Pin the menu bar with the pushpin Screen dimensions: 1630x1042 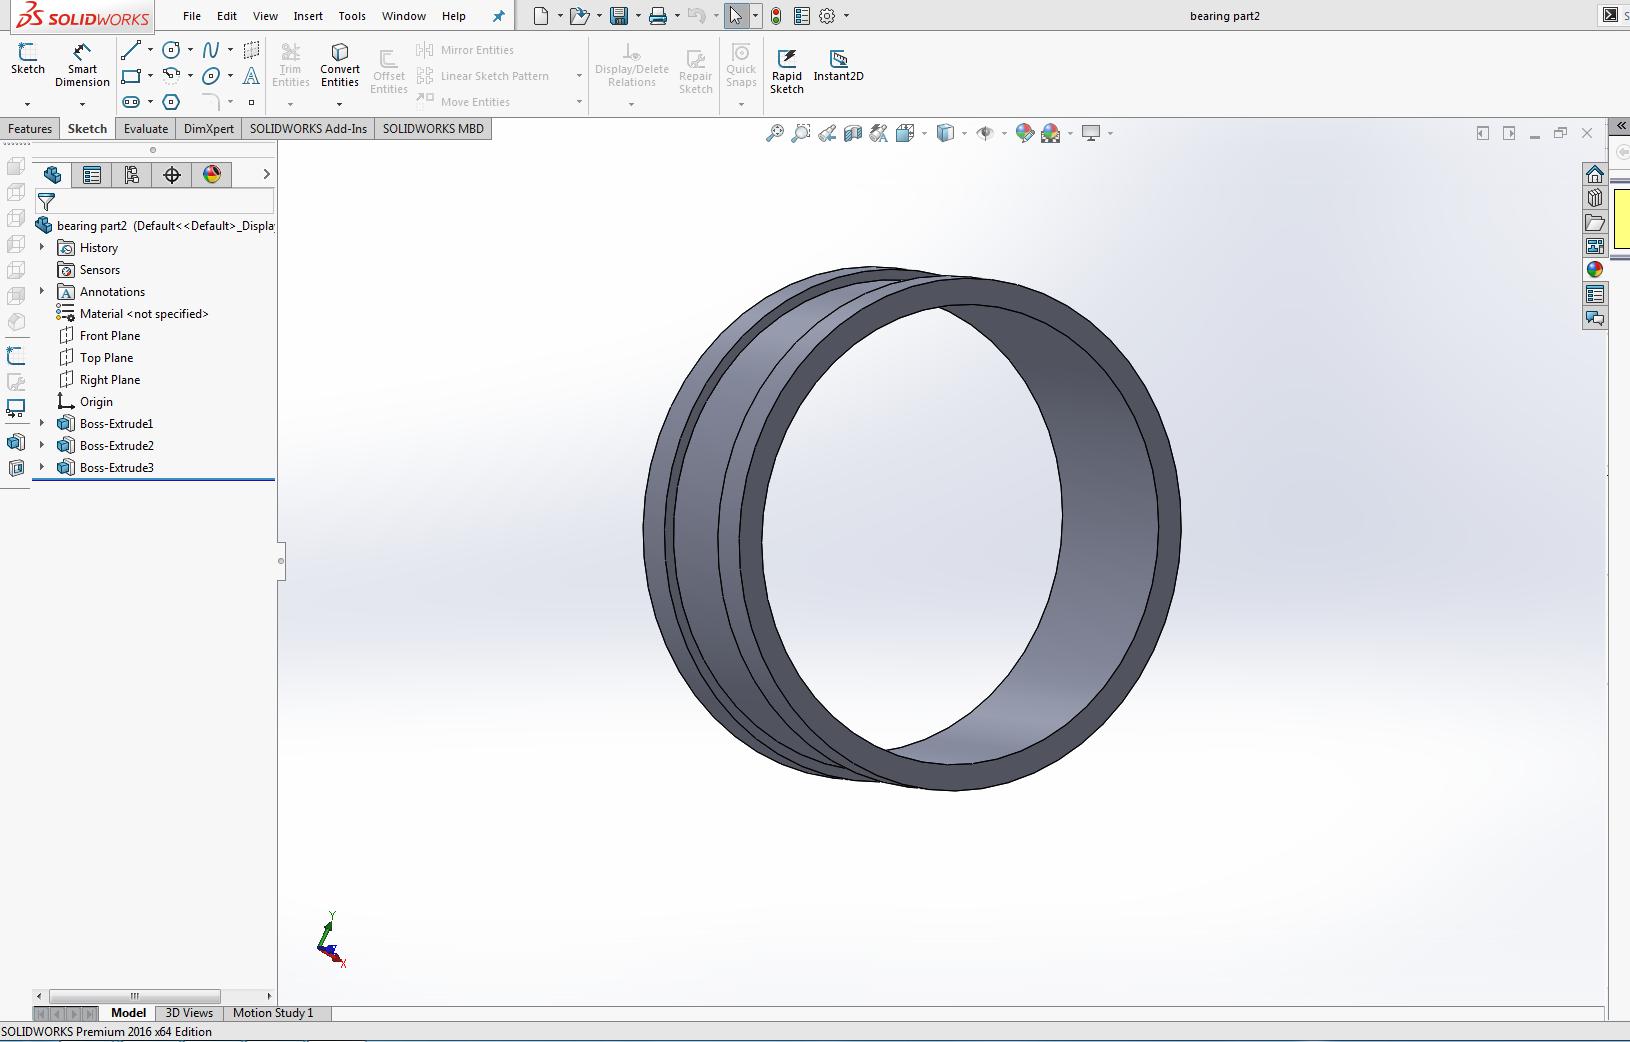(x=499, y=16)
